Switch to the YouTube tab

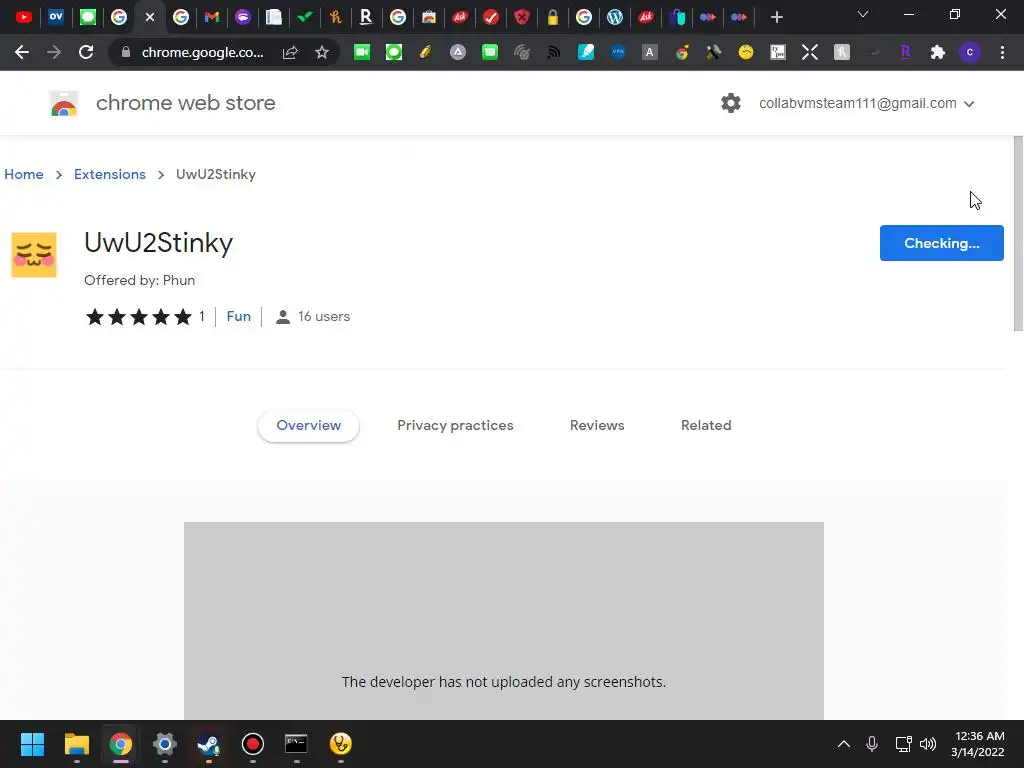pyautogui.click(x=24, y=17)
